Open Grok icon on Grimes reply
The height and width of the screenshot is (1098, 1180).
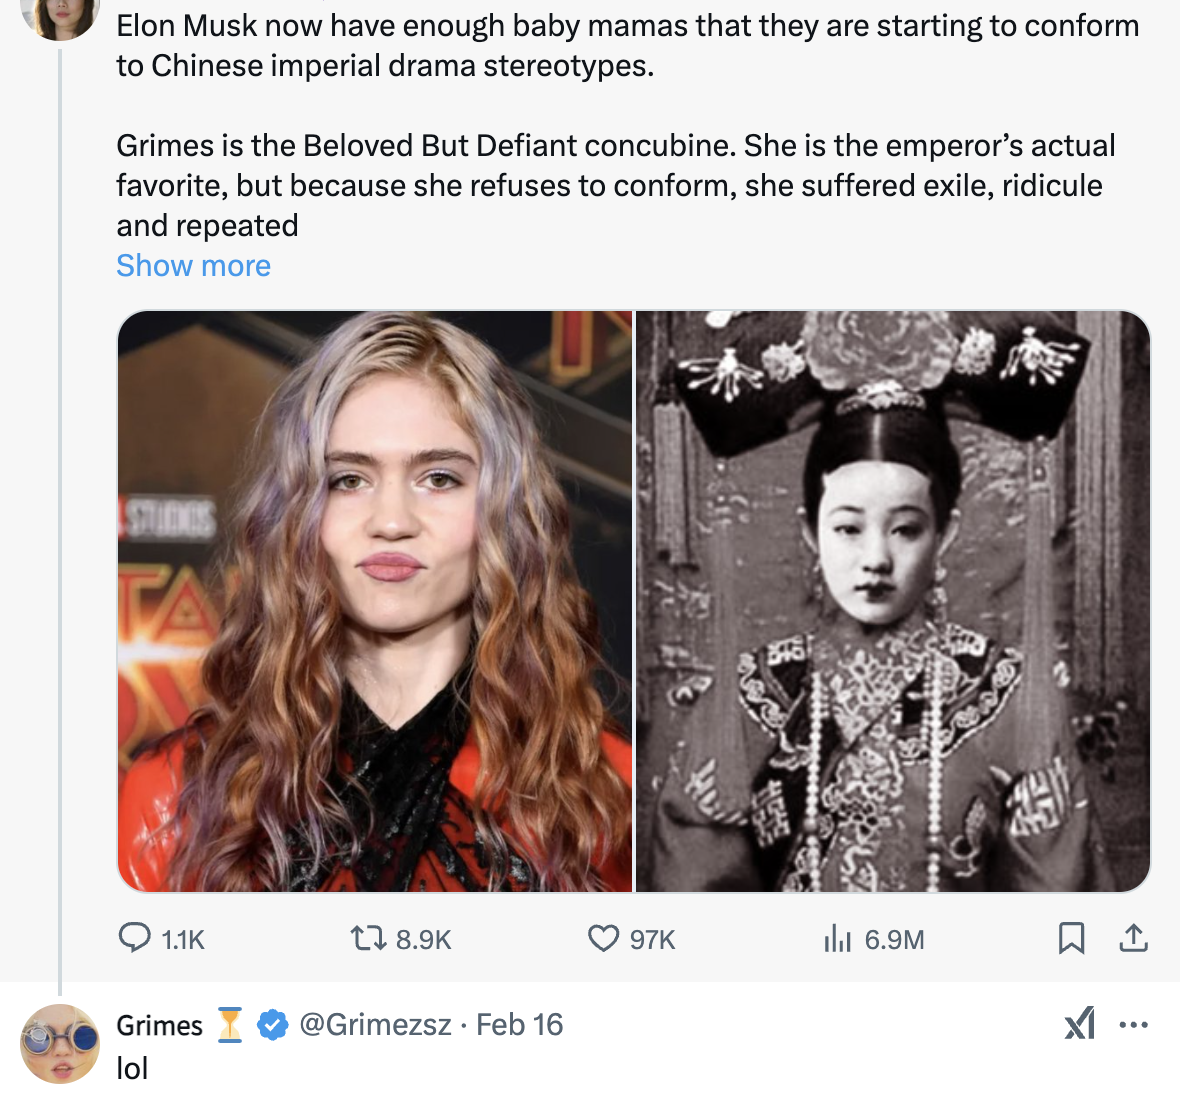point(1080,1024)
